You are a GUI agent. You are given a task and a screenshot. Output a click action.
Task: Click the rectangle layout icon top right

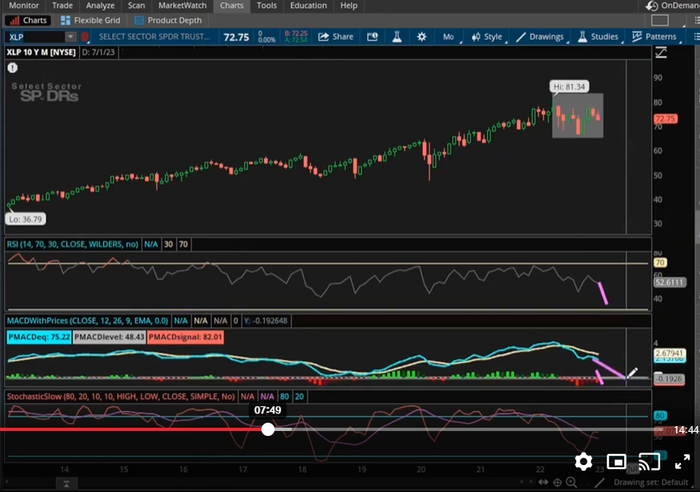660,21
